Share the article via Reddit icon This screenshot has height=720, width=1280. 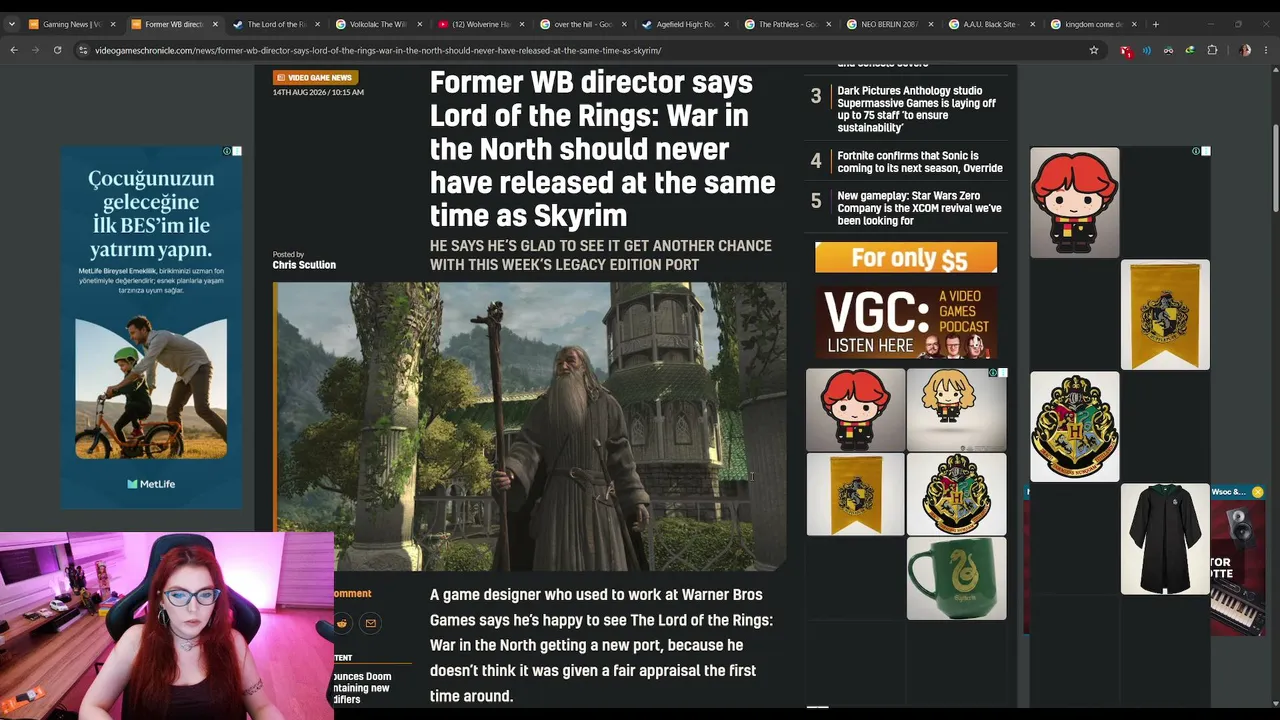(342, 623)
